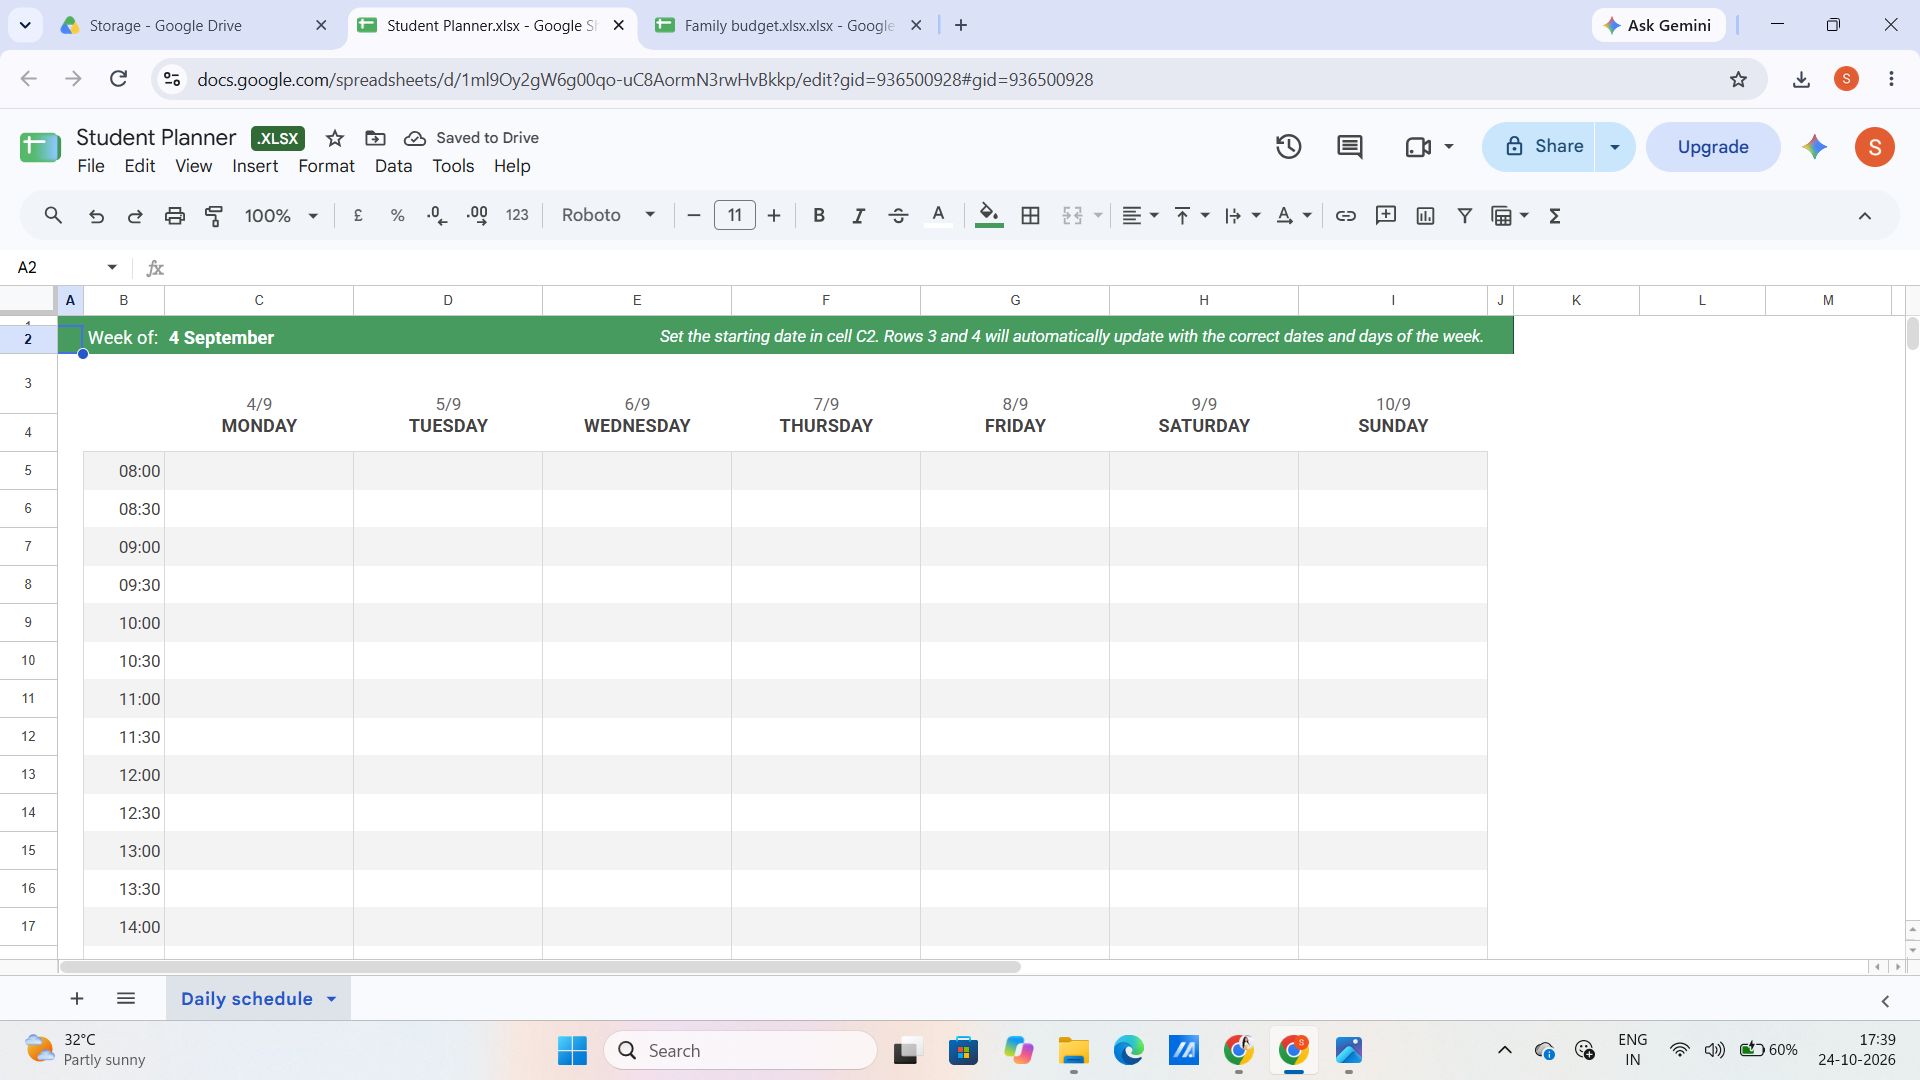Open the Borders tool
Image resolution: width=1920 pixels, height=1080 pixels.
(1030, 216)
